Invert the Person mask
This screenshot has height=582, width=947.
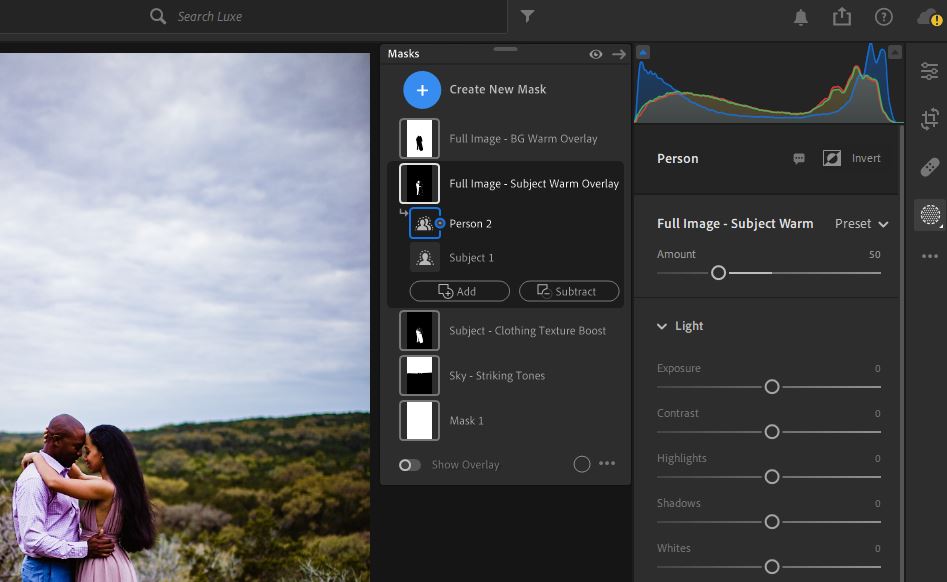pos(832,158)
